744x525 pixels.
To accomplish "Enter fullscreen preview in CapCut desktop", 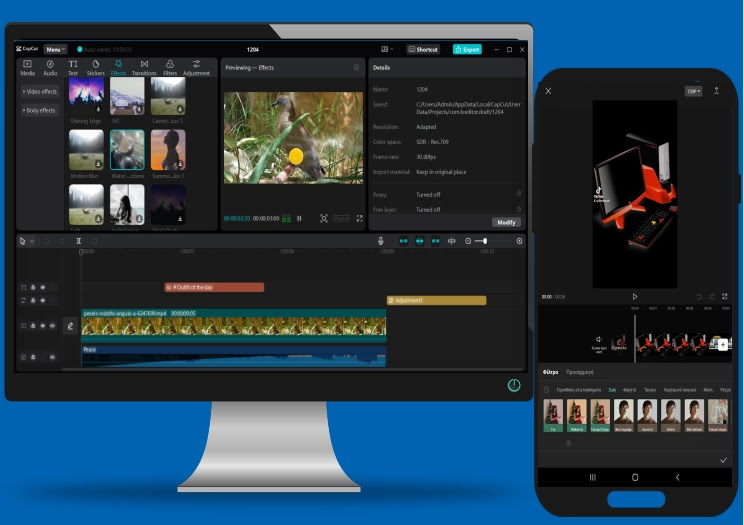I will coord(360,218).
